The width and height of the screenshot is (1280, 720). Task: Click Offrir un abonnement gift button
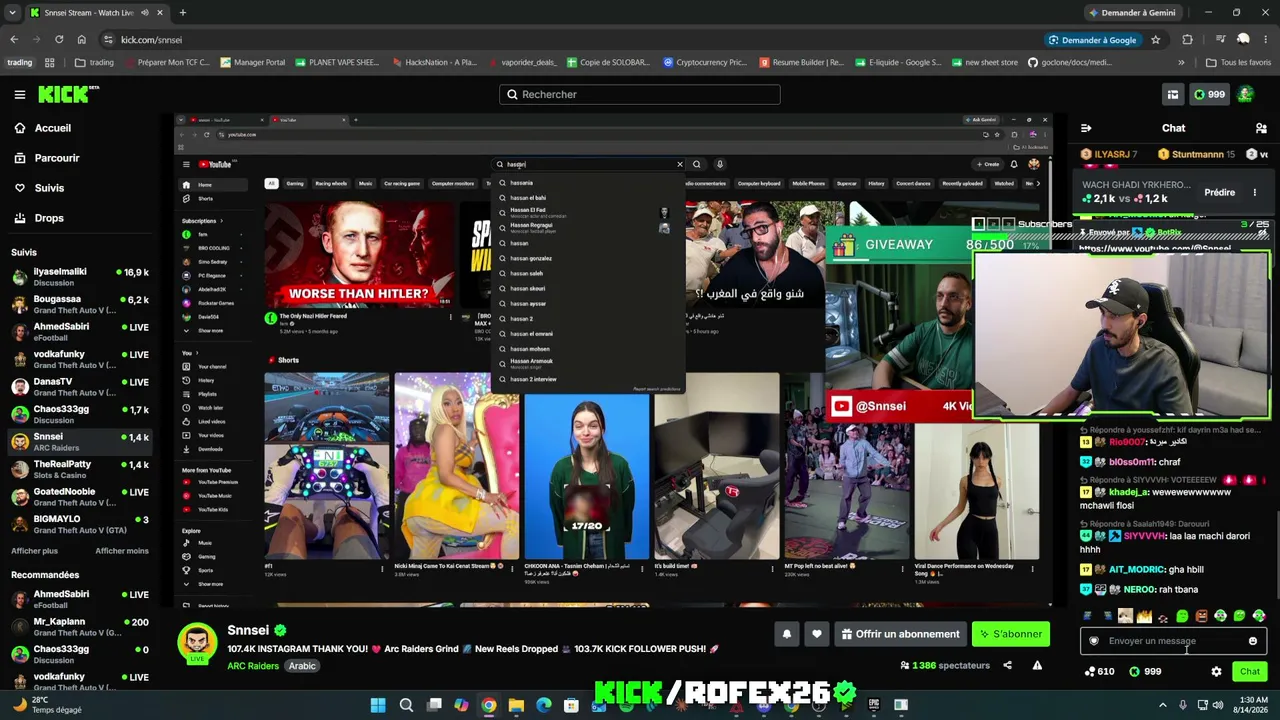point(900,634)
